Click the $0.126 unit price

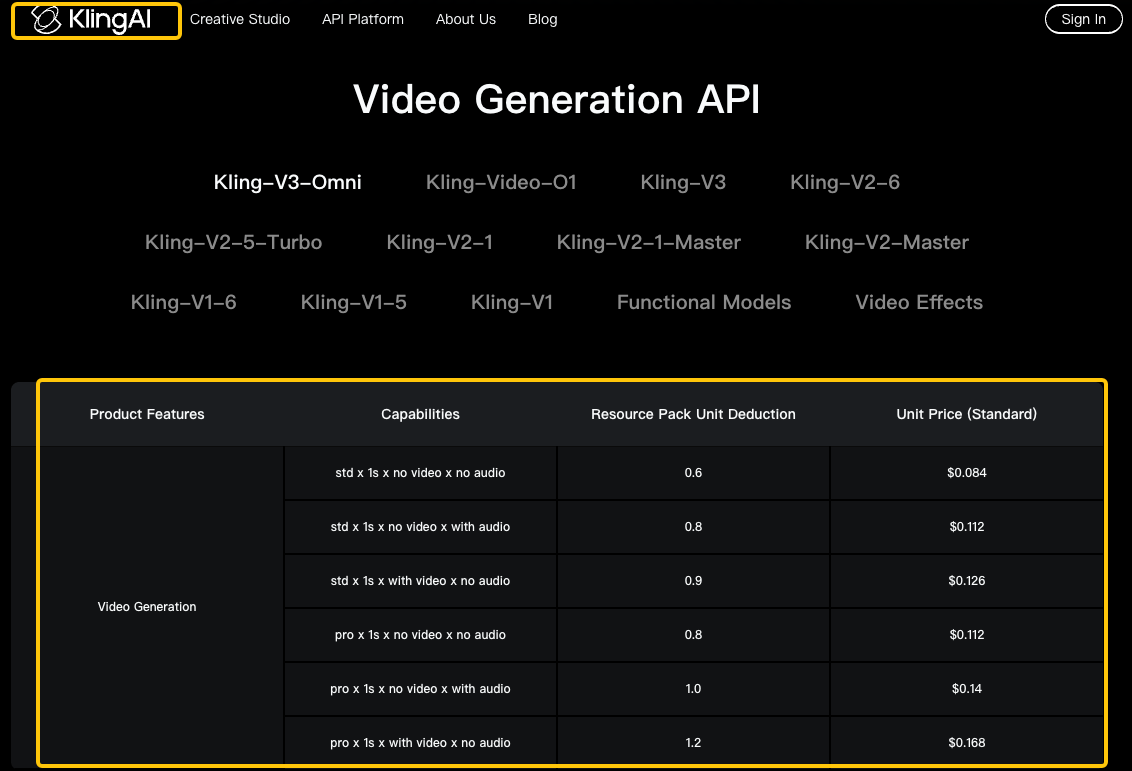(967, 581)
